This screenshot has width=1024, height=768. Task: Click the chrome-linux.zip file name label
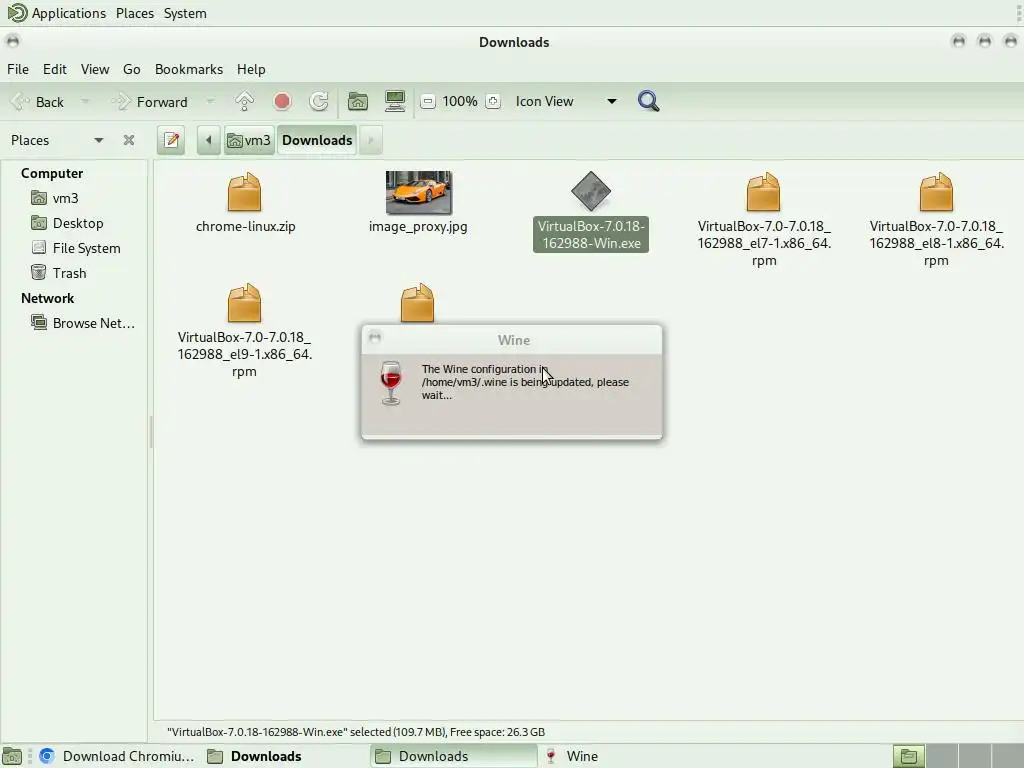246,227
